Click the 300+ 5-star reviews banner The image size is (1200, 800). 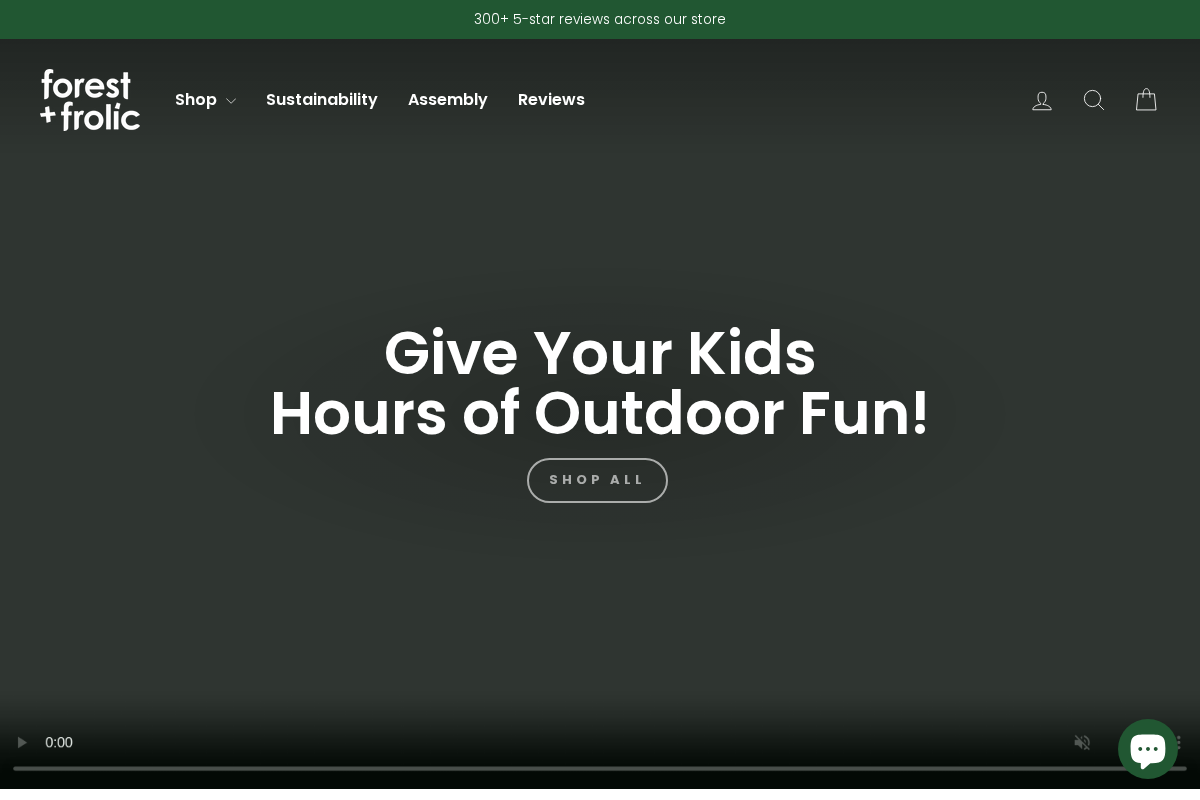click(600, 19)
